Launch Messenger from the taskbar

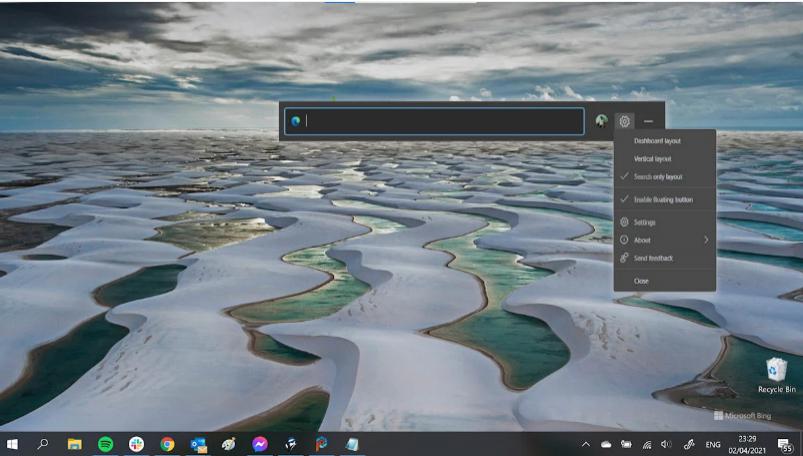(x=259, y=443)
